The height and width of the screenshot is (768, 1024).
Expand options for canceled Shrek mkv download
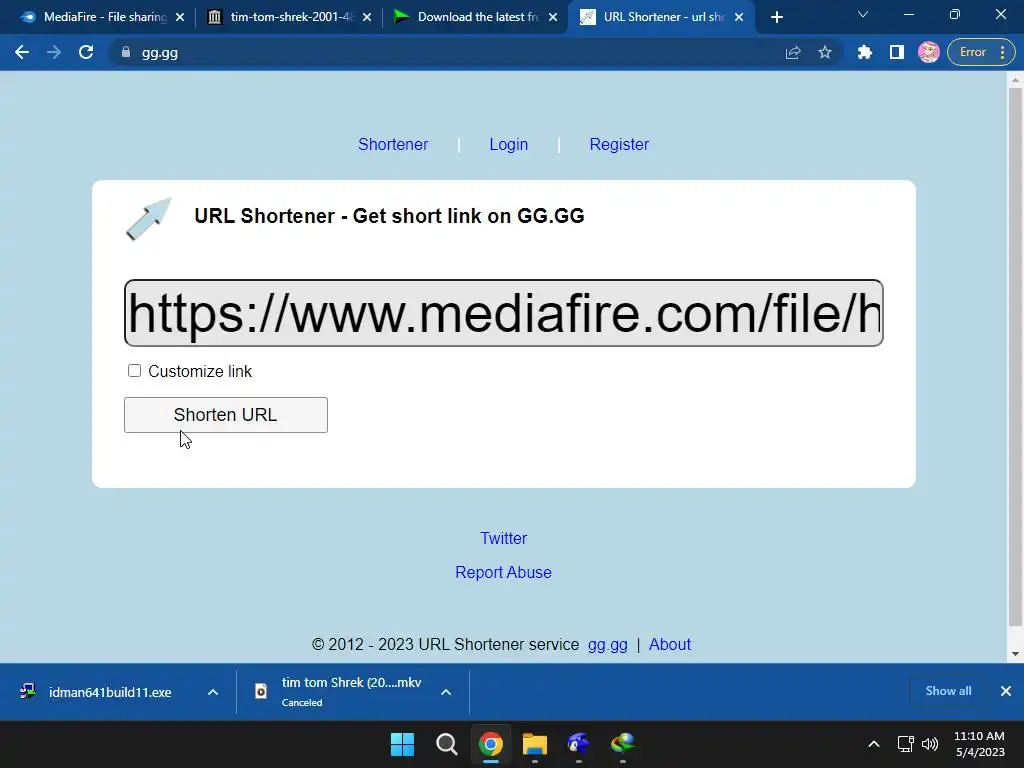[x=446, y=692]
